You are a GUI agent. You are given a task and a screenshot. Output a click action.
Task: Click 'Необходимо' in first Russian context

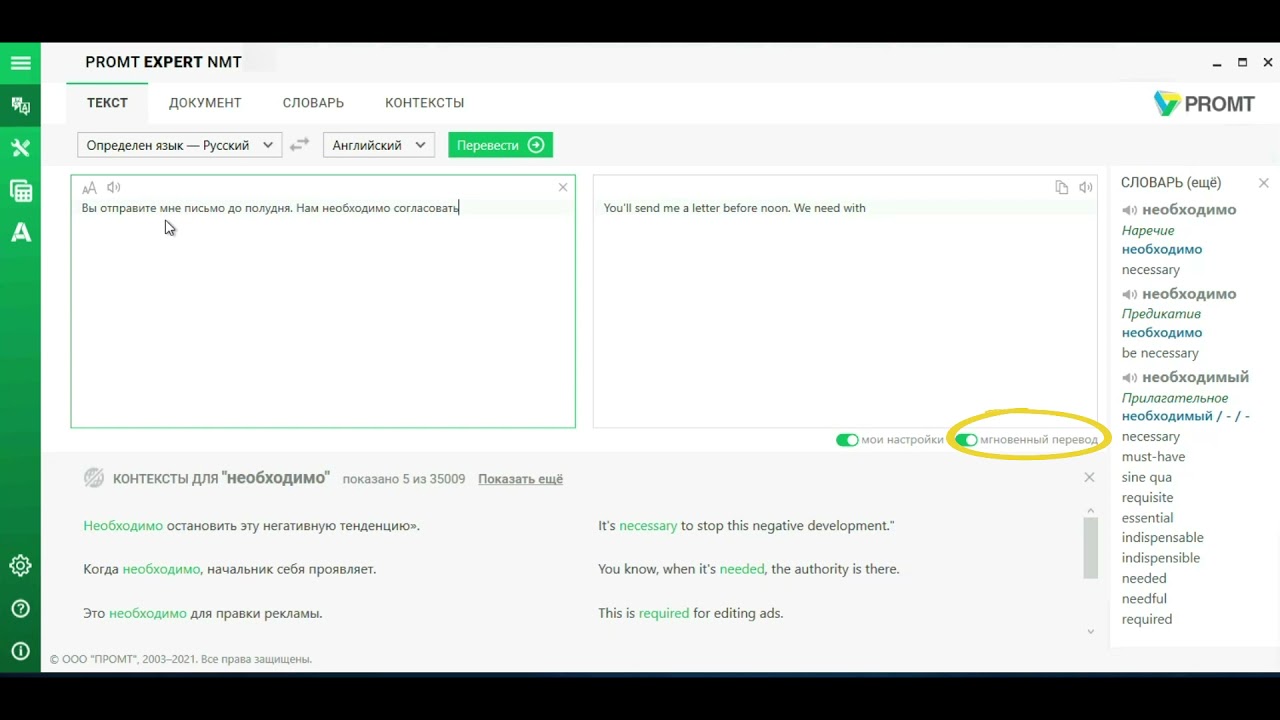(123, 526)
